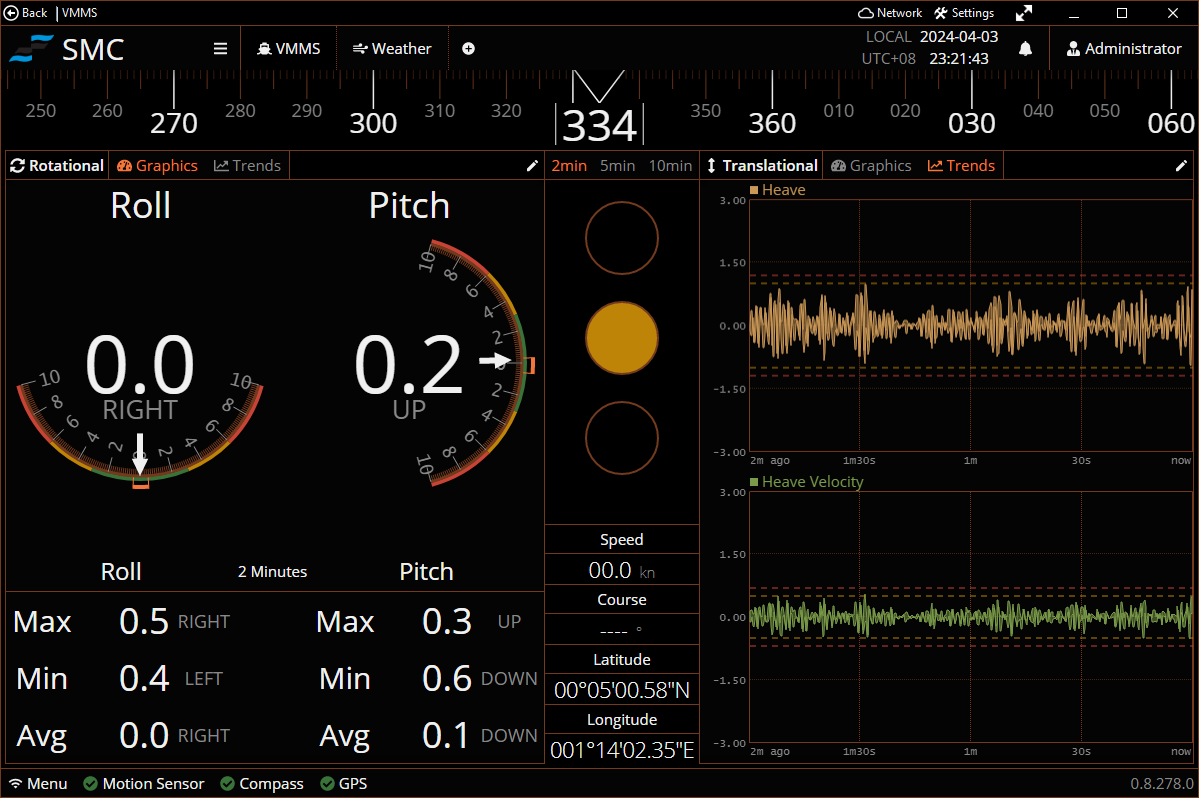Open Settings from the title bar
This screenshot has height=798, width=1199.
[963, 13]
